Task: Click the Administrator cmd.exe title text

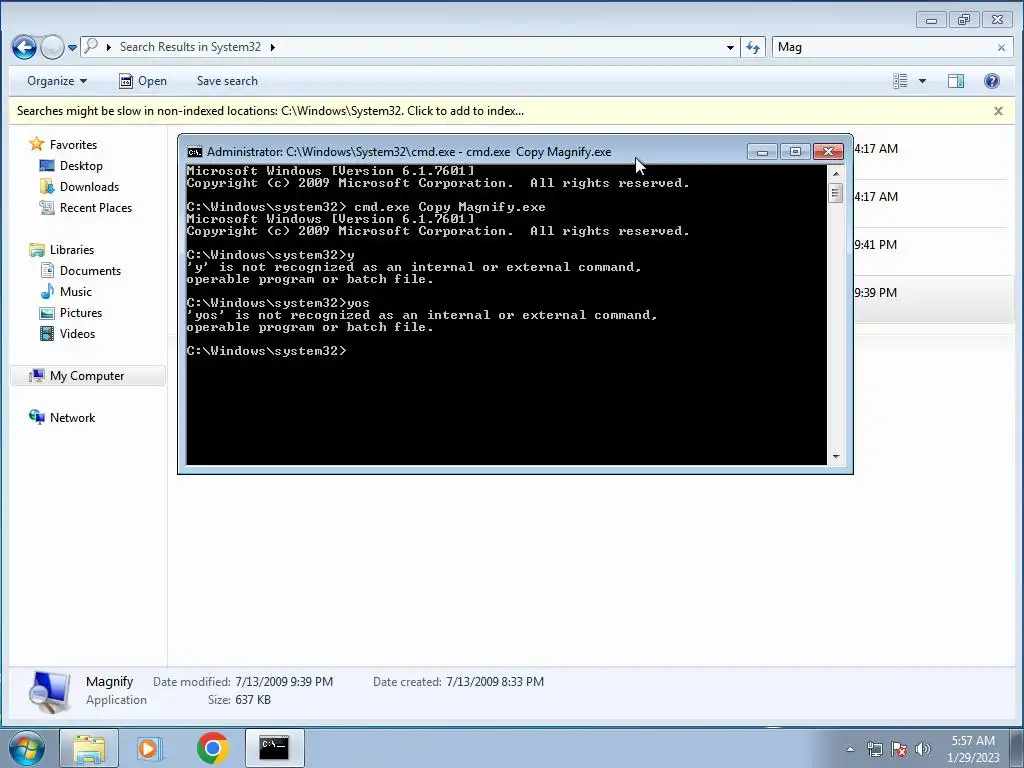Action: point(409,152)
